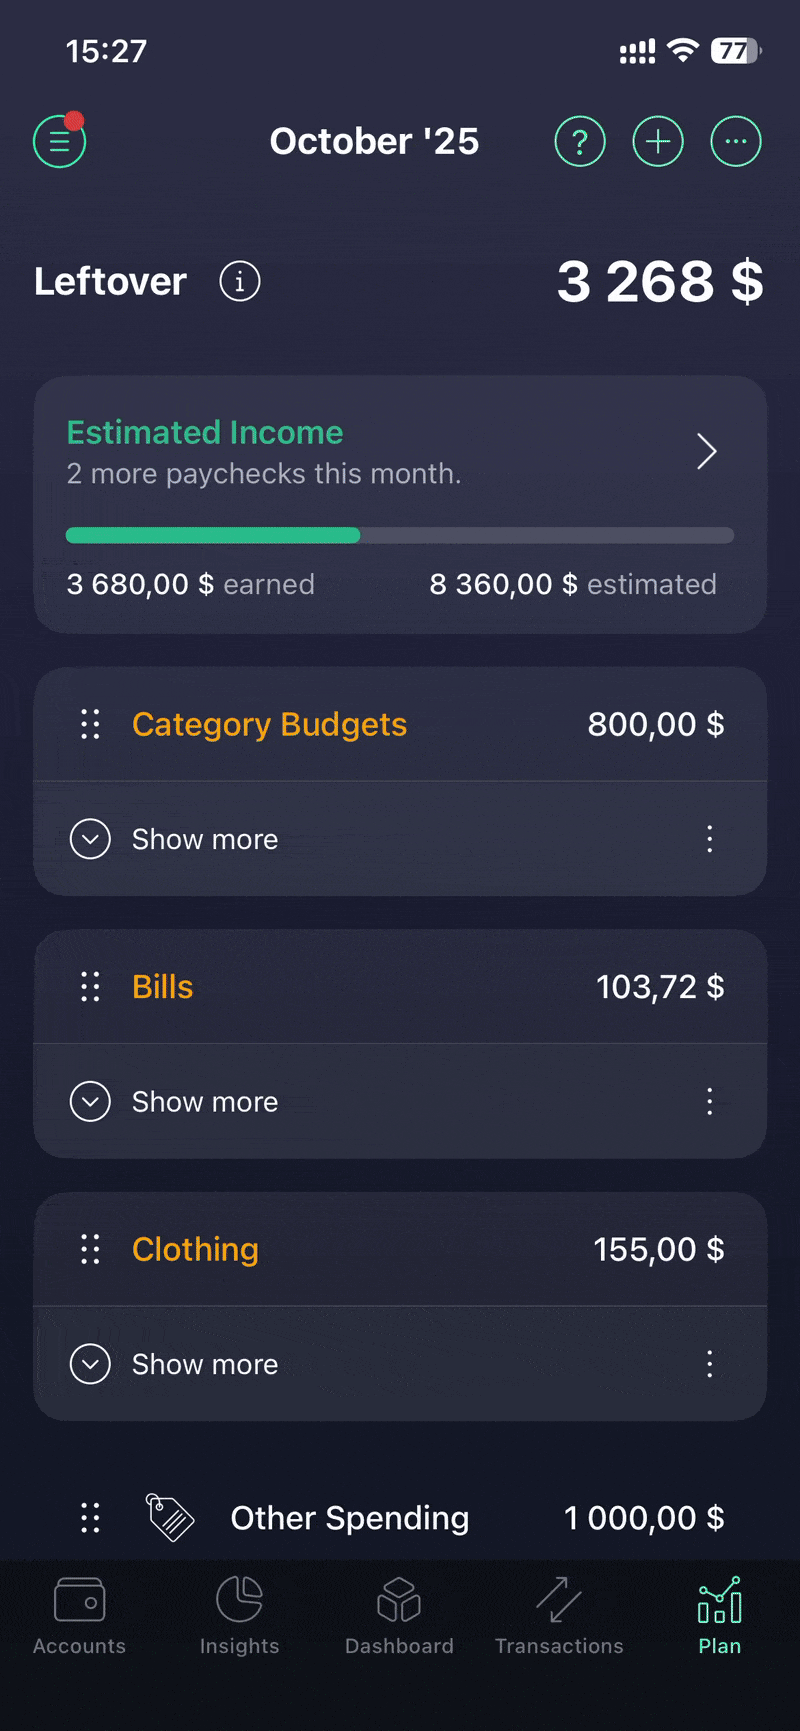Image resolution: width=800 pixels, height=1731 pixels.
Task: Click the Estimated Income progress bar
Action: (400, 535)
